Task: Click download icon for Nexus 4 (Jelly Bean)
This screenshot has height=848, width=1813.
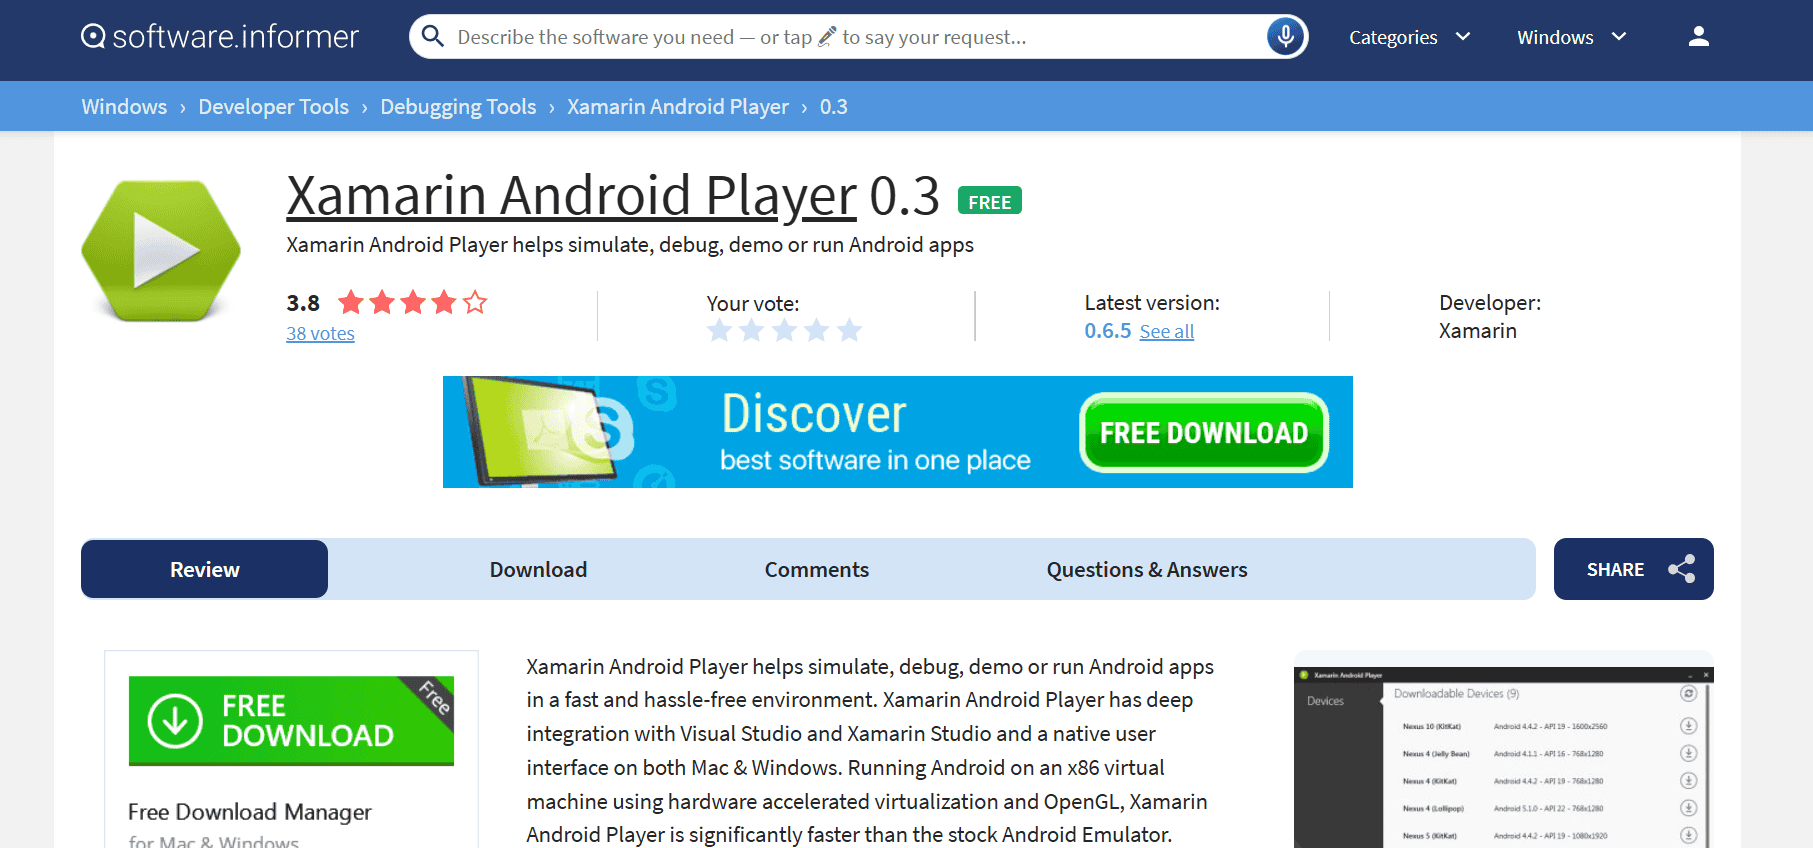Action: click(x=1688, y=753)
